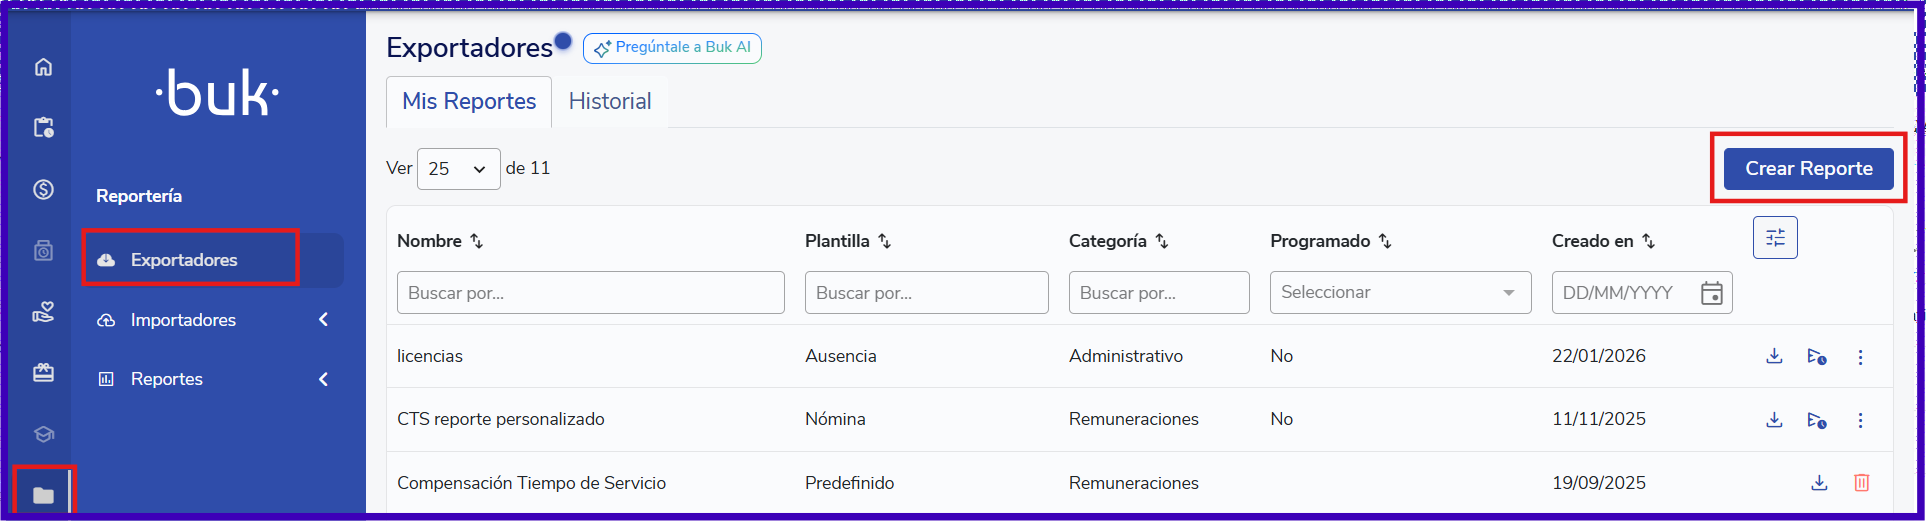This screenshot has height=521, width=1926.
Task: Click the Nombre search field
Action: coord(590,293)
